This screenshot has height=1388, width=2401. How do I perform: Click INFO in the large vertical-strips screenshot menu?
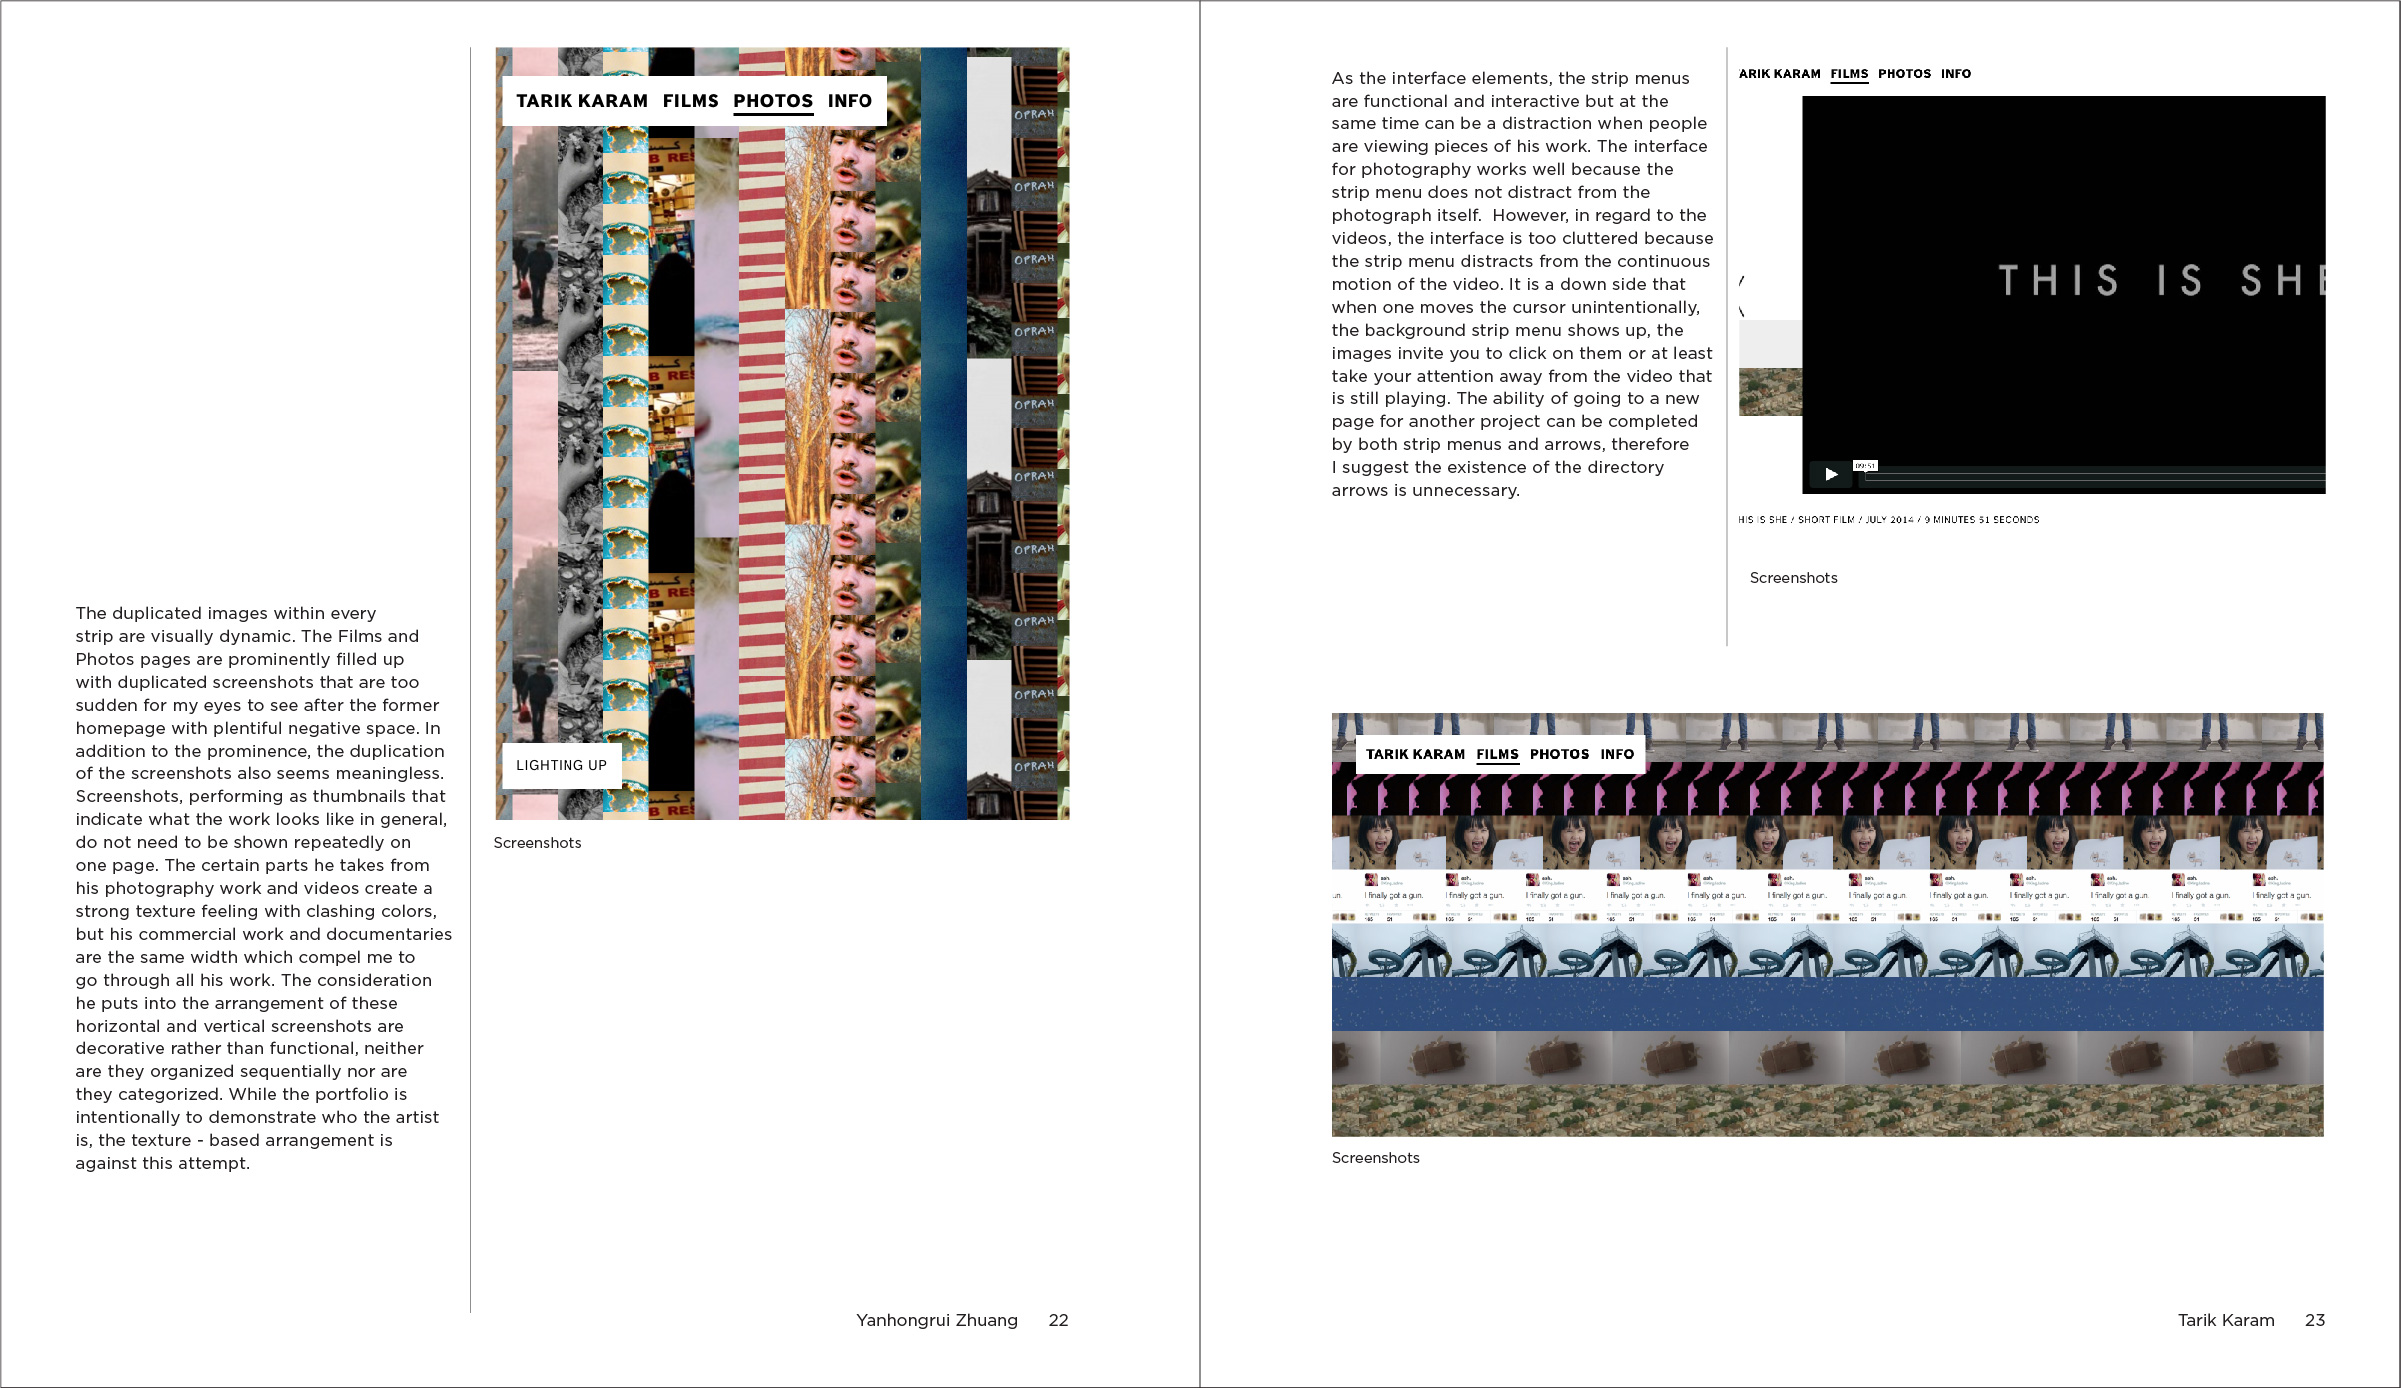tap(849, 101)
